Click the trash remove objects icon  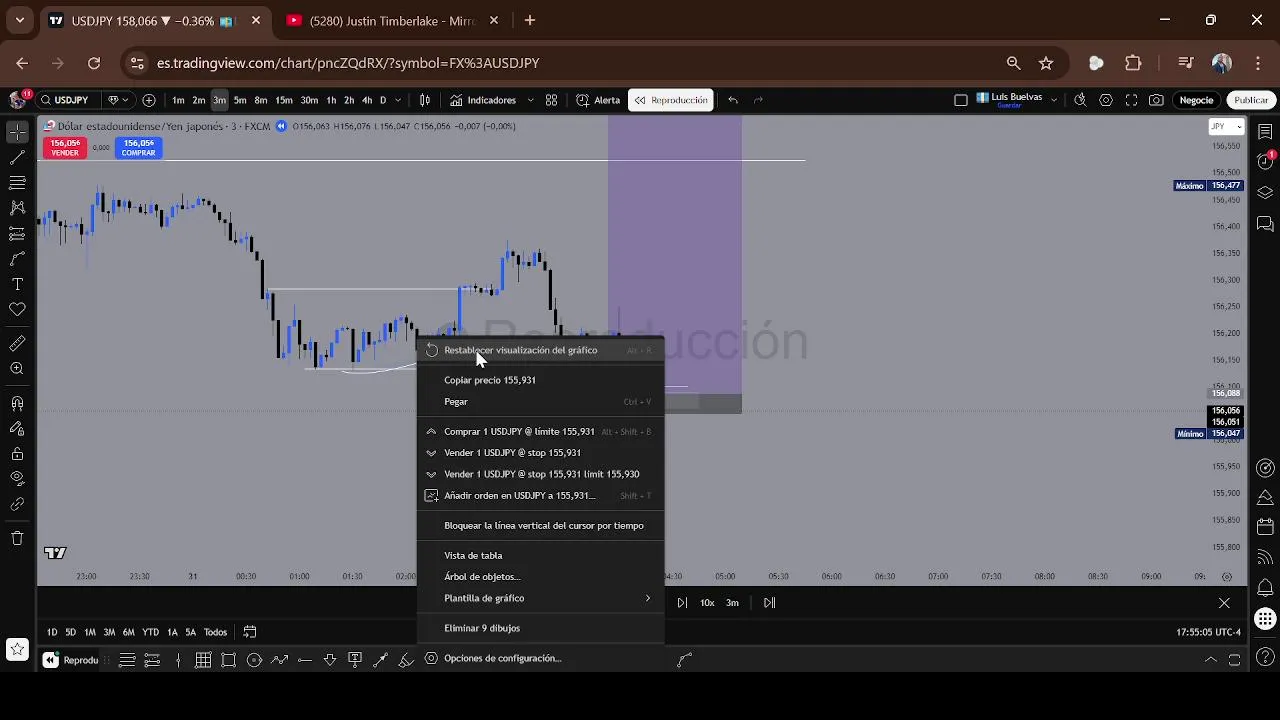[x=17, y=538]
